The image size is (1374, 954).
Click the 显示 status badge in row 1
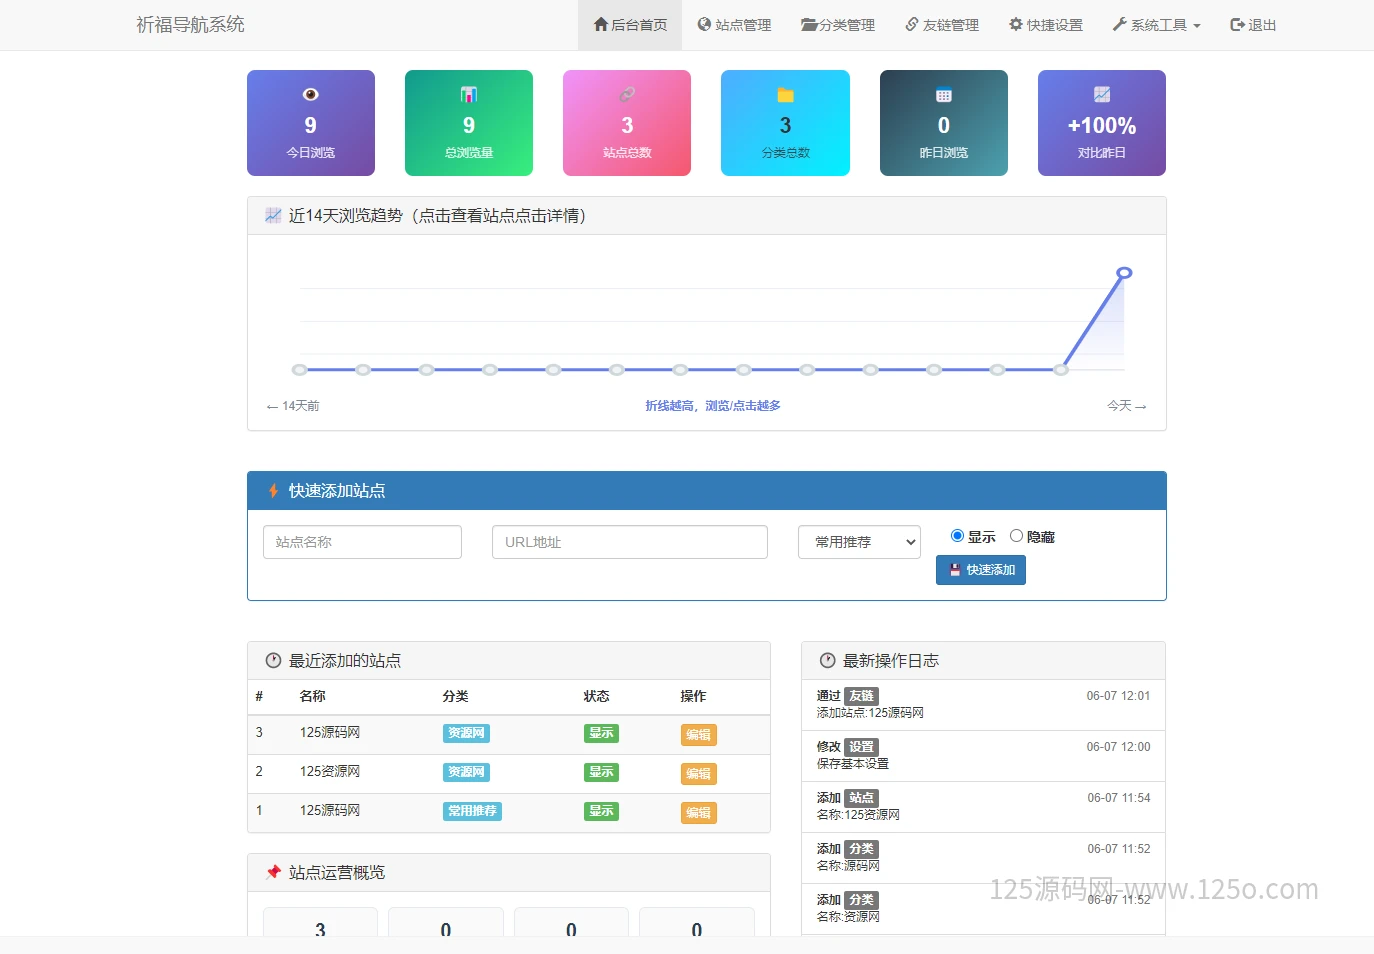tap(601, 811)
